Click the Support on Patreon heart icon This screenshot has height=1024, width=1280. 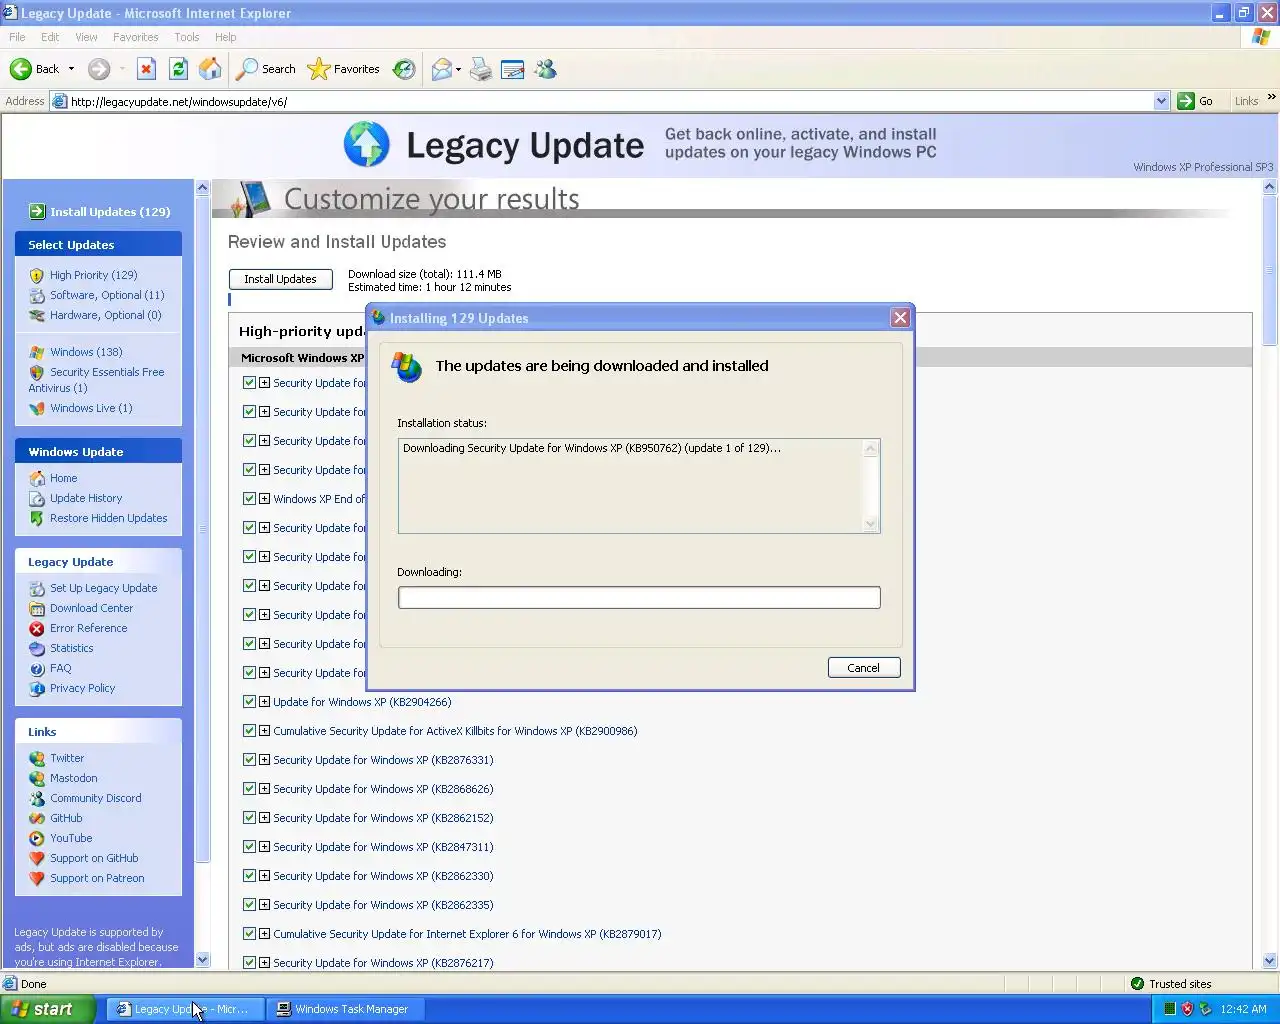(37, 878)
